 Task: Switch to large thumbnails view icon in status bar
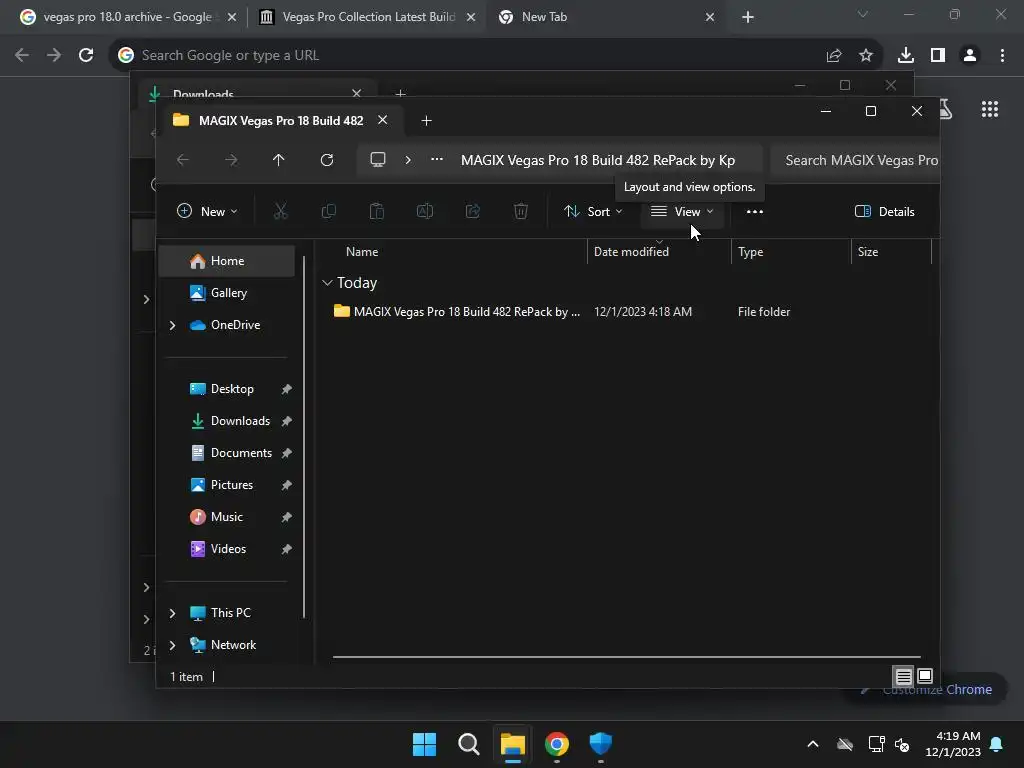click(x=925, y=676)
